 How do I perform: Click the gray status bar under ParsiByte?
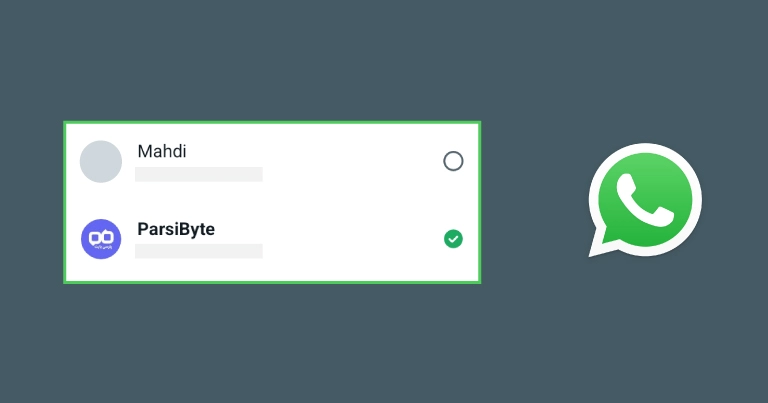point(199,251)
